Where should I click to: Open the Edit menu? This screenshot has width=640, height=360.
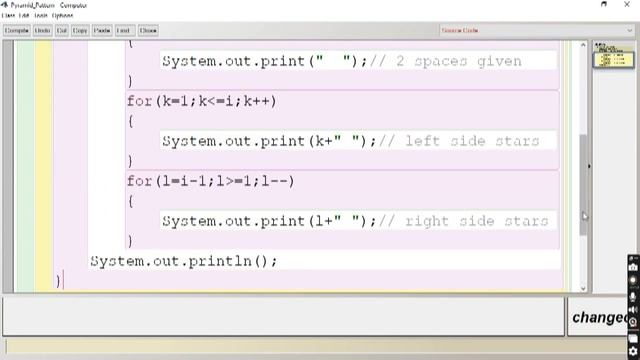coord(24,16)
